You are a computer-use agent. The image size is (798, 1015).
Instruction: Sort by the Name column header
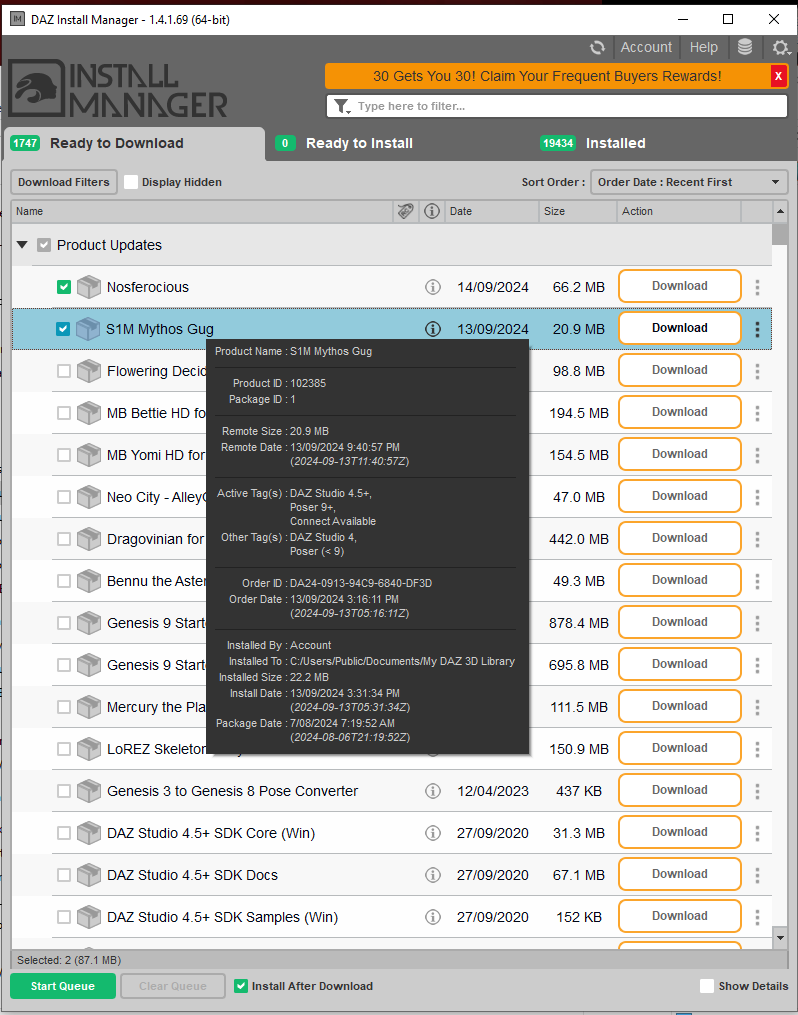pyautogui.click(x=202, y=211)
